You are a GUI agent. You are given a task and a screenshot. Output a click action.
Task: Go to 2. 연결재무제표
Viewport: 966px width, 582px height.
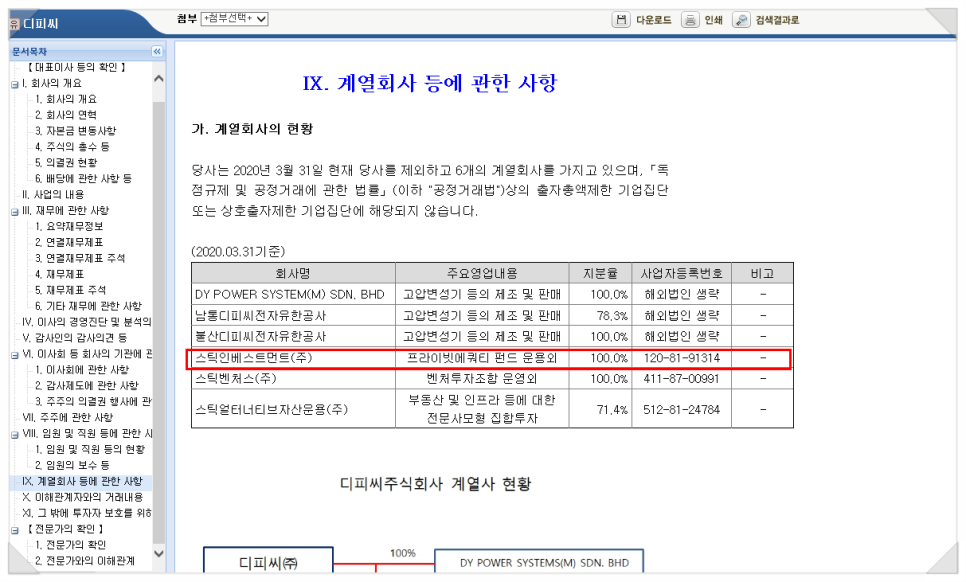coord(69,243)
